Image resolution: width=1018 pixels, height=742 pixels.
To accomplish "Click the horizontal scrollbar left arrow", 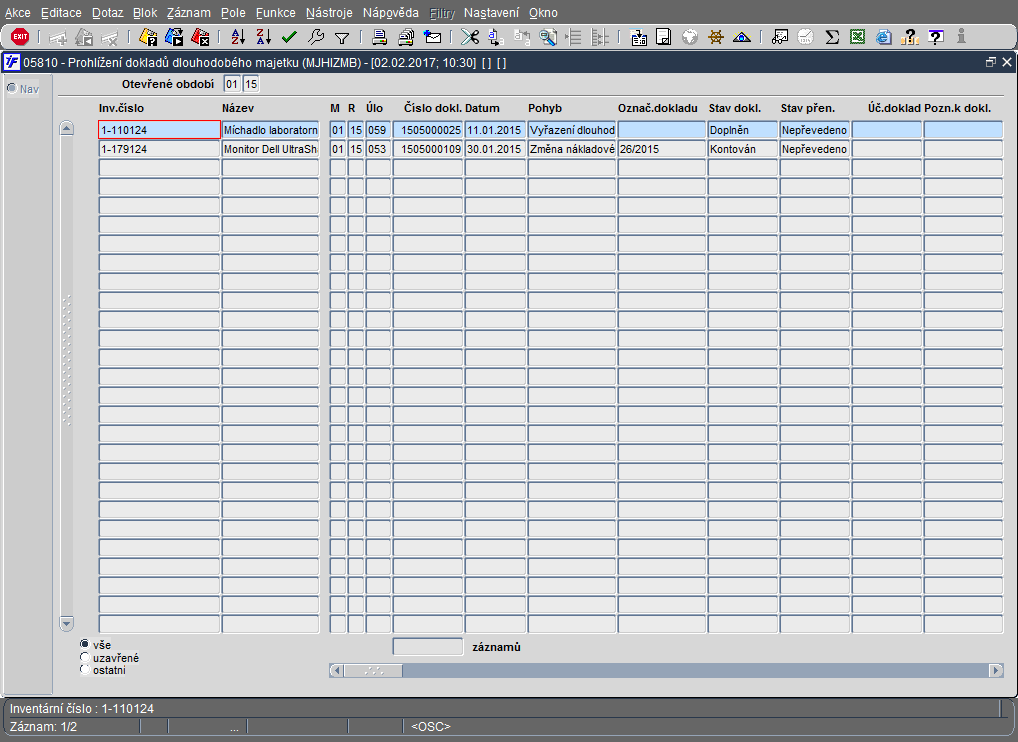I will point(336,671).
